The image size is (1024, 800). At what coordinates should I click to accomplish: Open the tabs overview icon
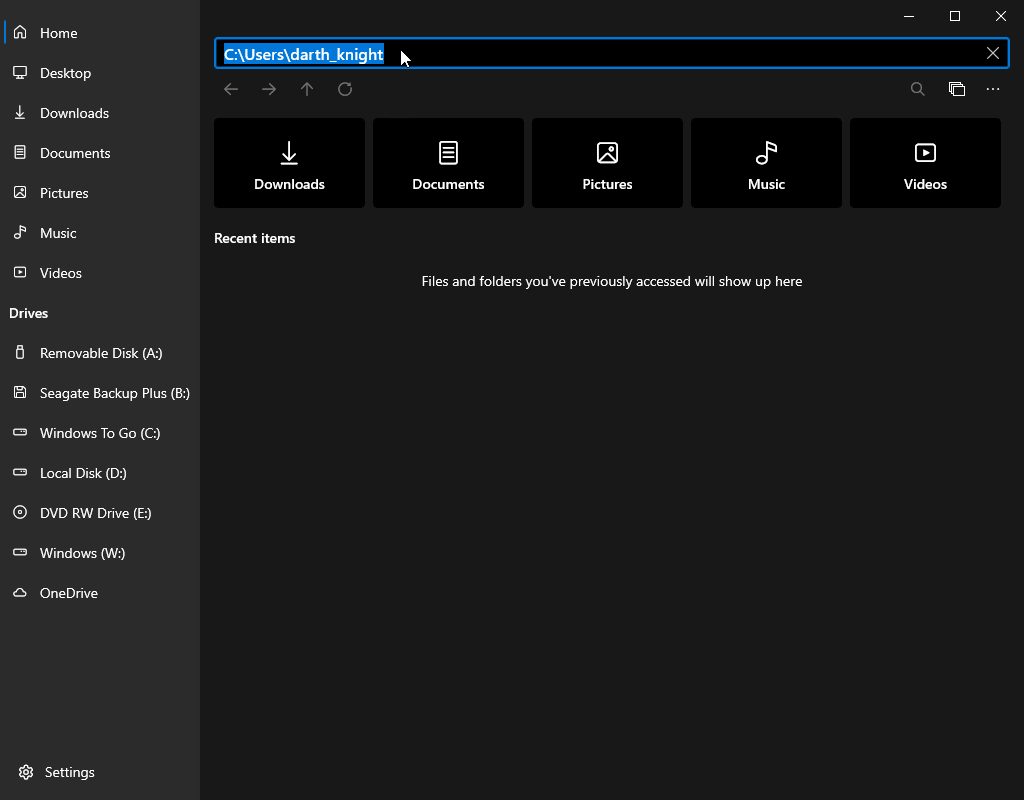pyautogui.click(x=956, y=89)
